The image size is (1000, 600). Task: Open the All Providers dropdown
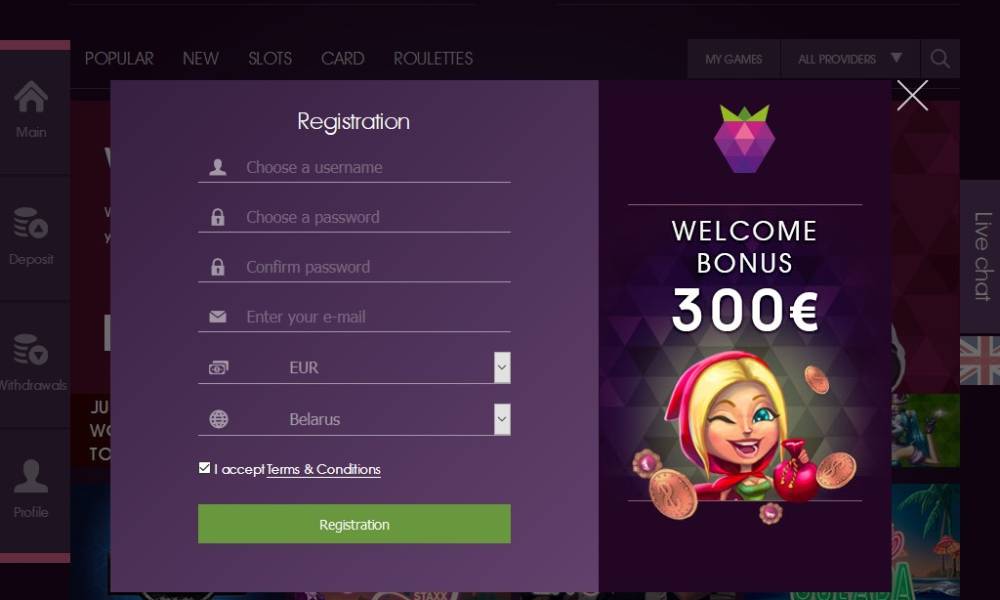tap(850, 59)
